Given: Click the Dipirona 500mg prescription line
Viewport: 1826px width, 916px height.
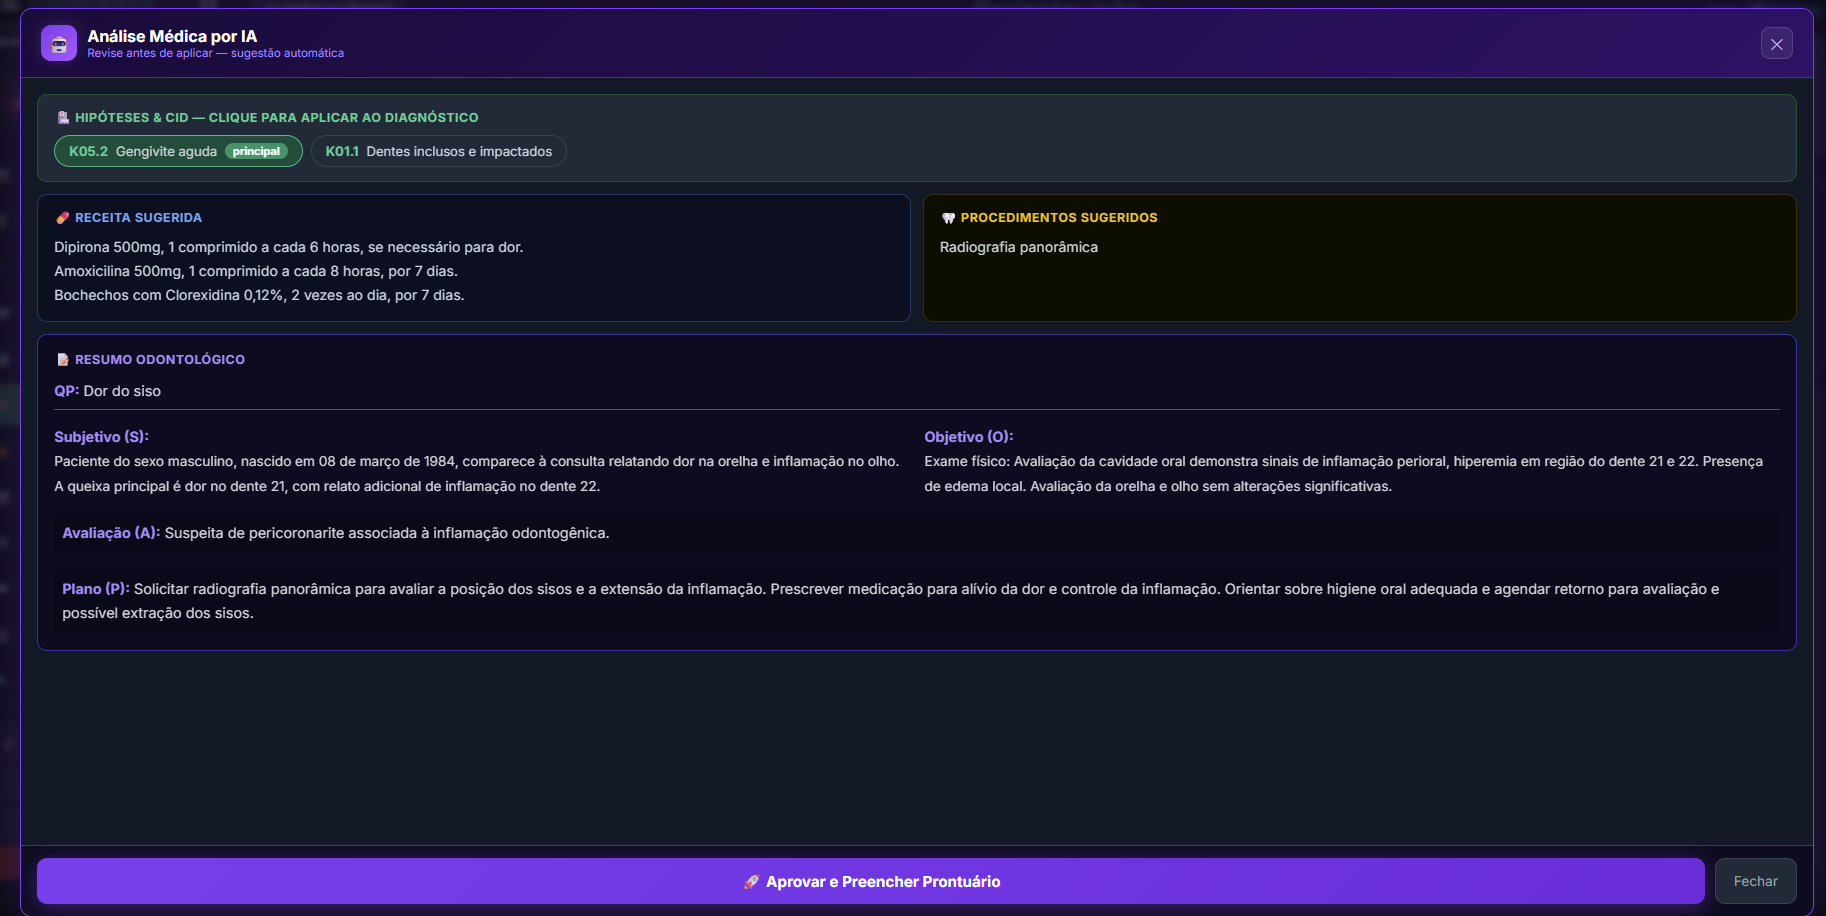Looking at the screenshot, I should 288,247.
